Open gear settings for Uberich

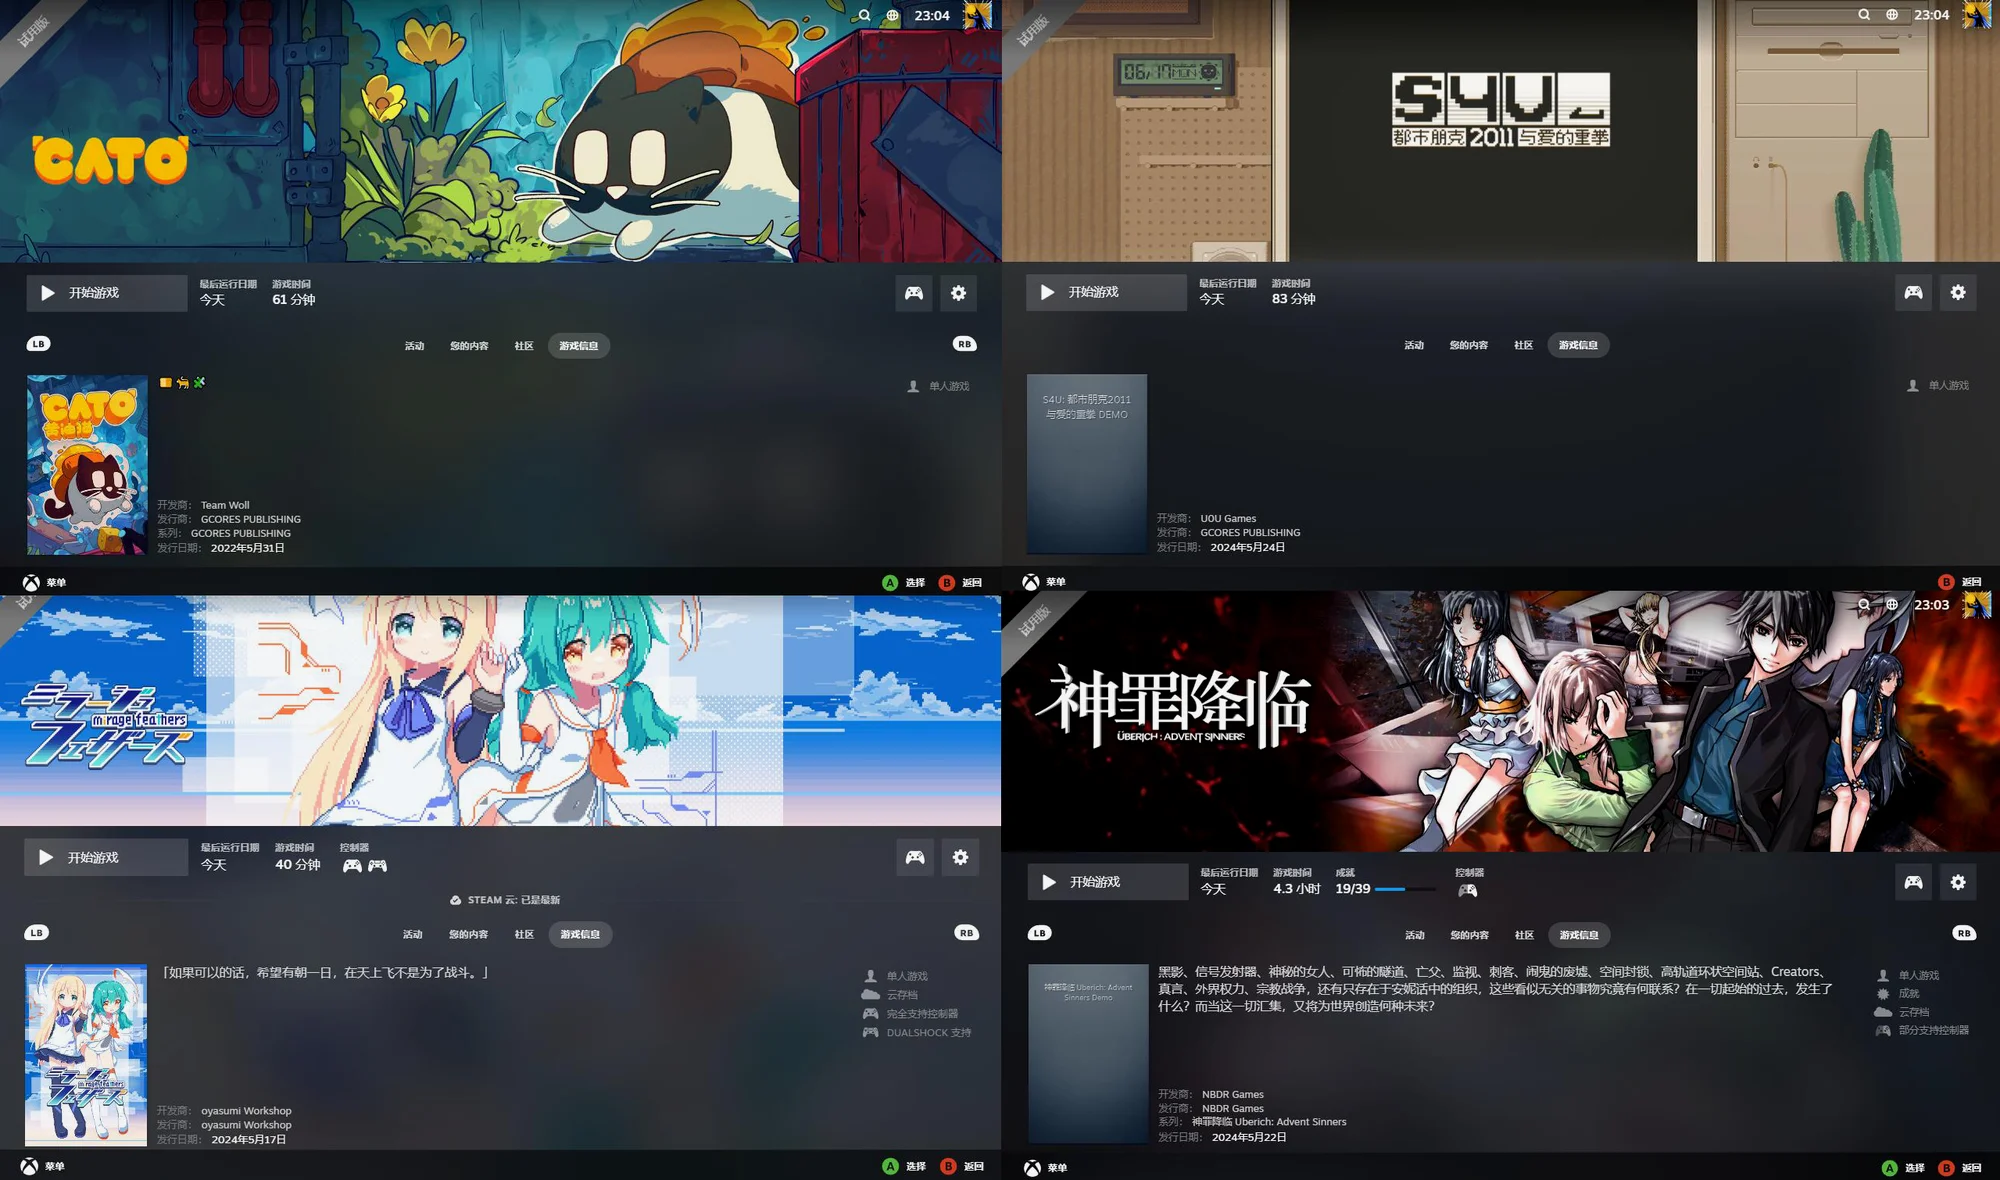coord(1958,882)
